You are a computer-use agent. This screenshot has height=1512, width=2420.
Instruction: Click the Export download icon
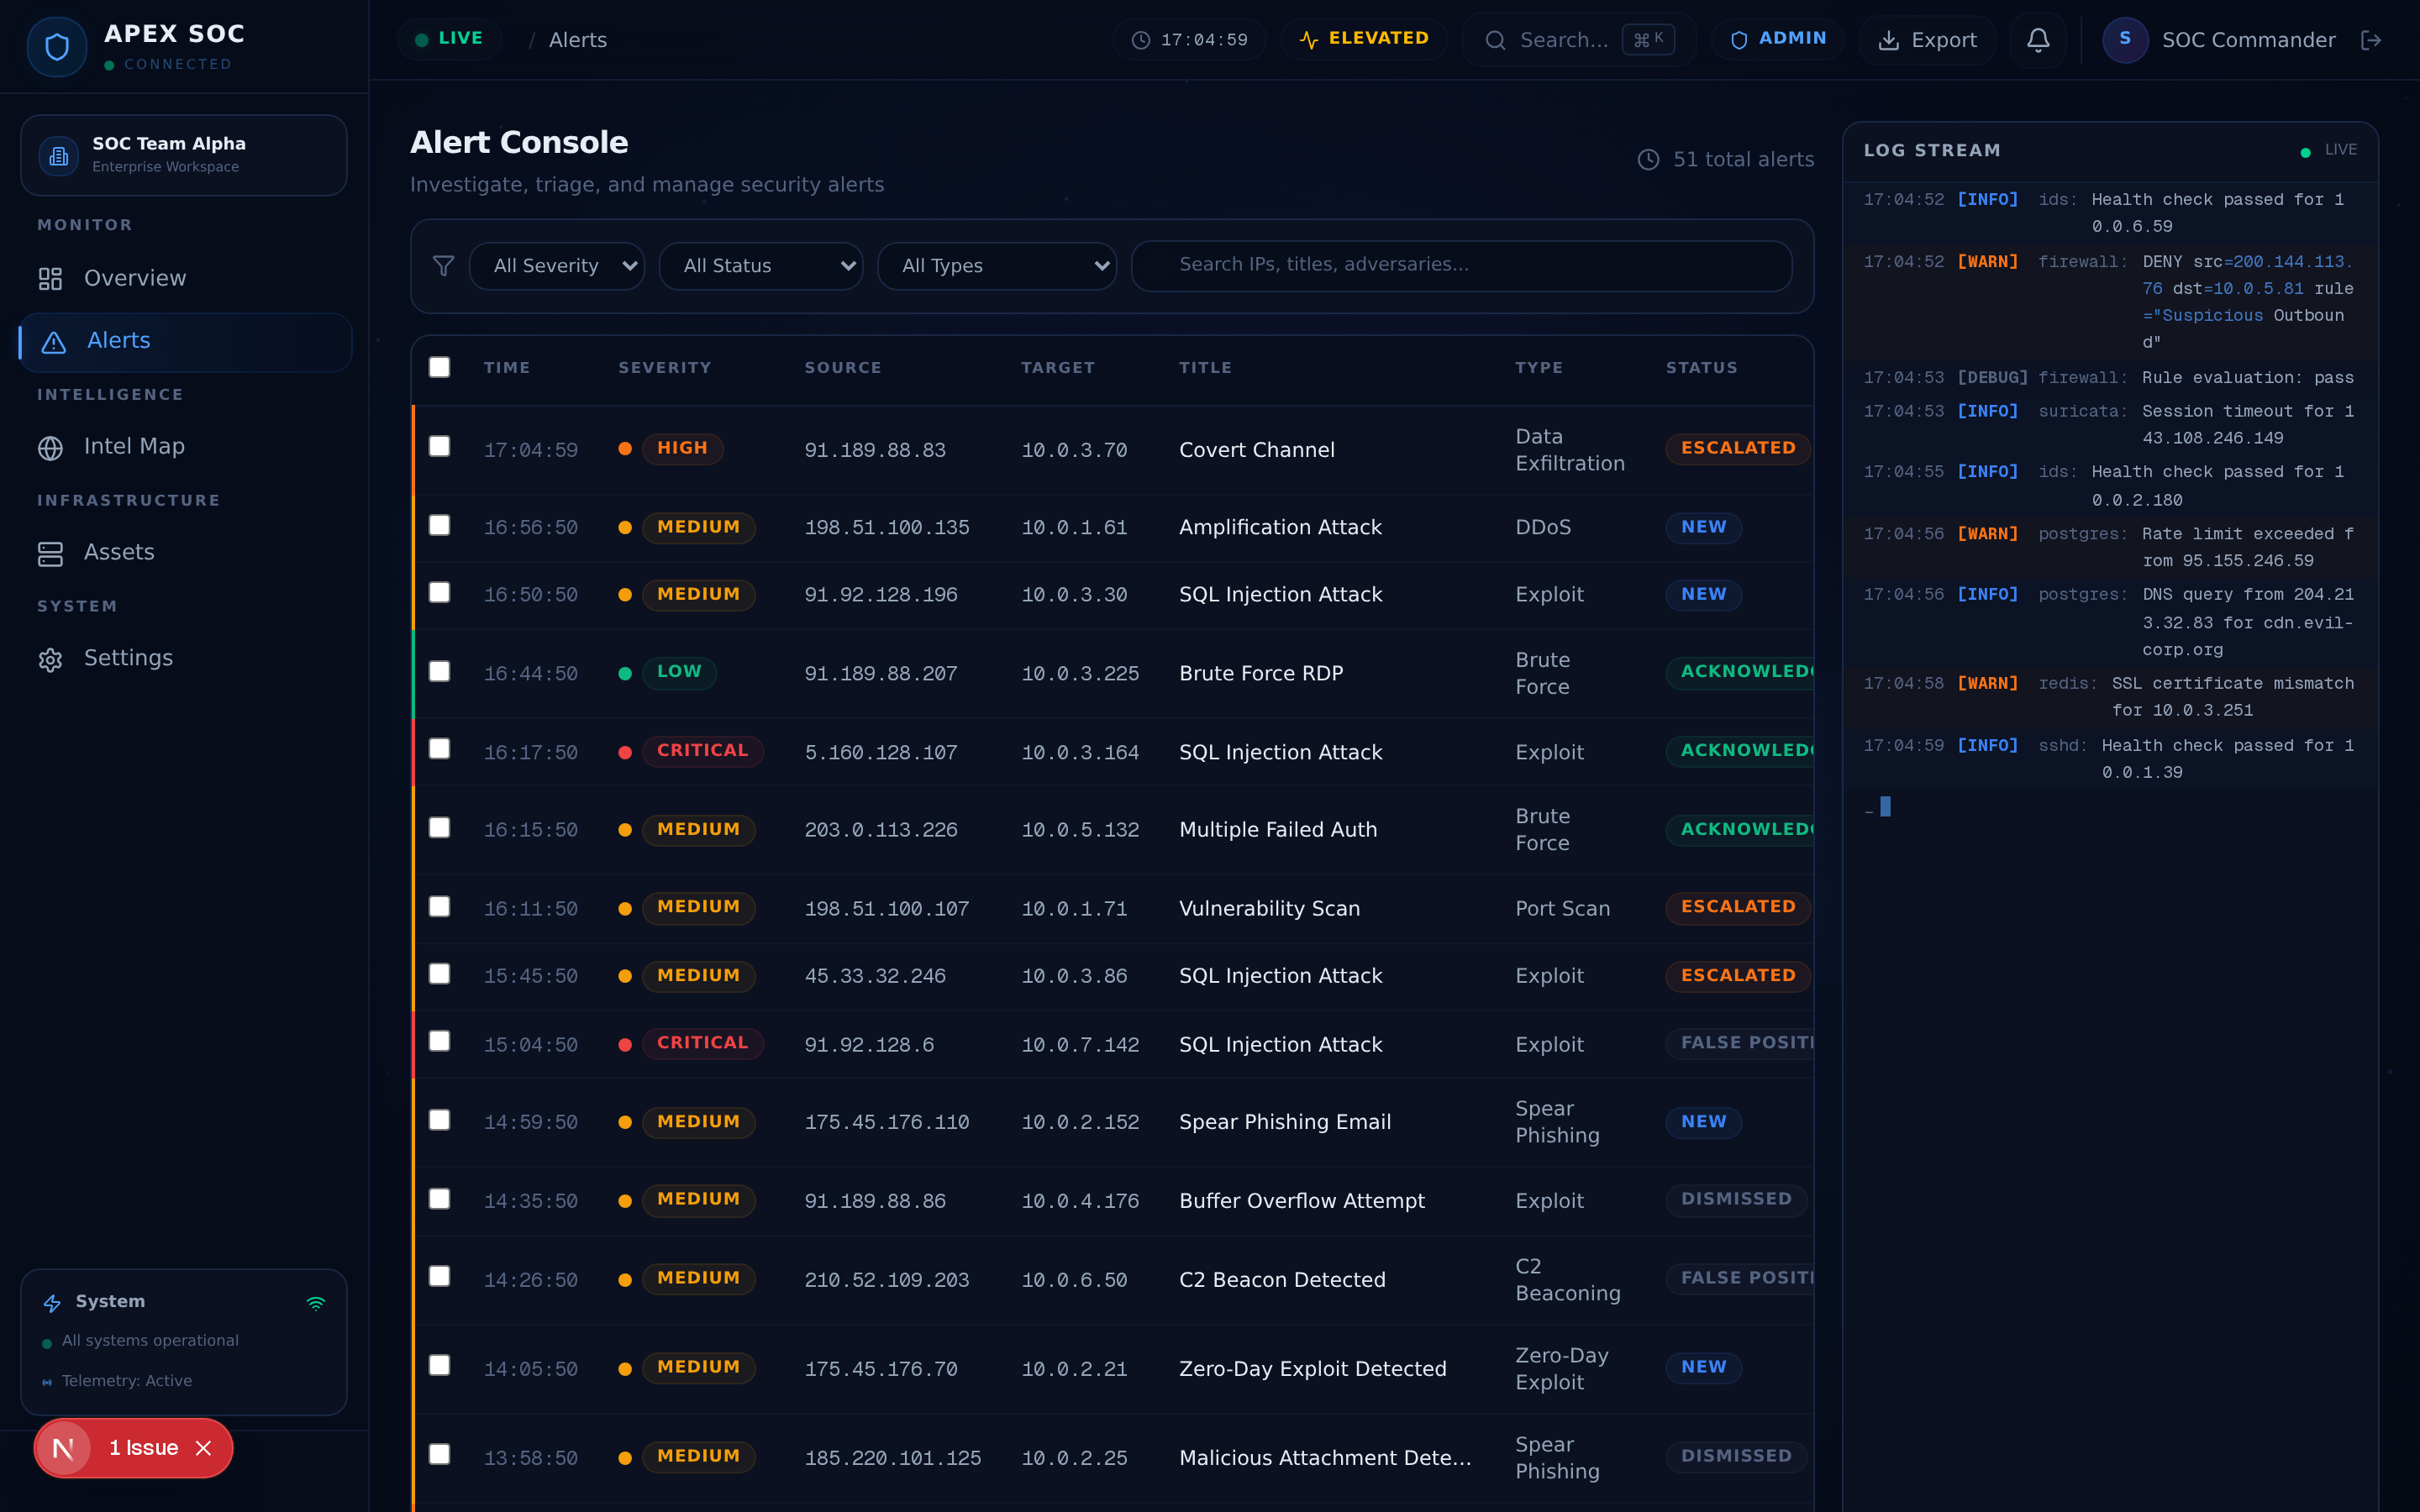1888,40
